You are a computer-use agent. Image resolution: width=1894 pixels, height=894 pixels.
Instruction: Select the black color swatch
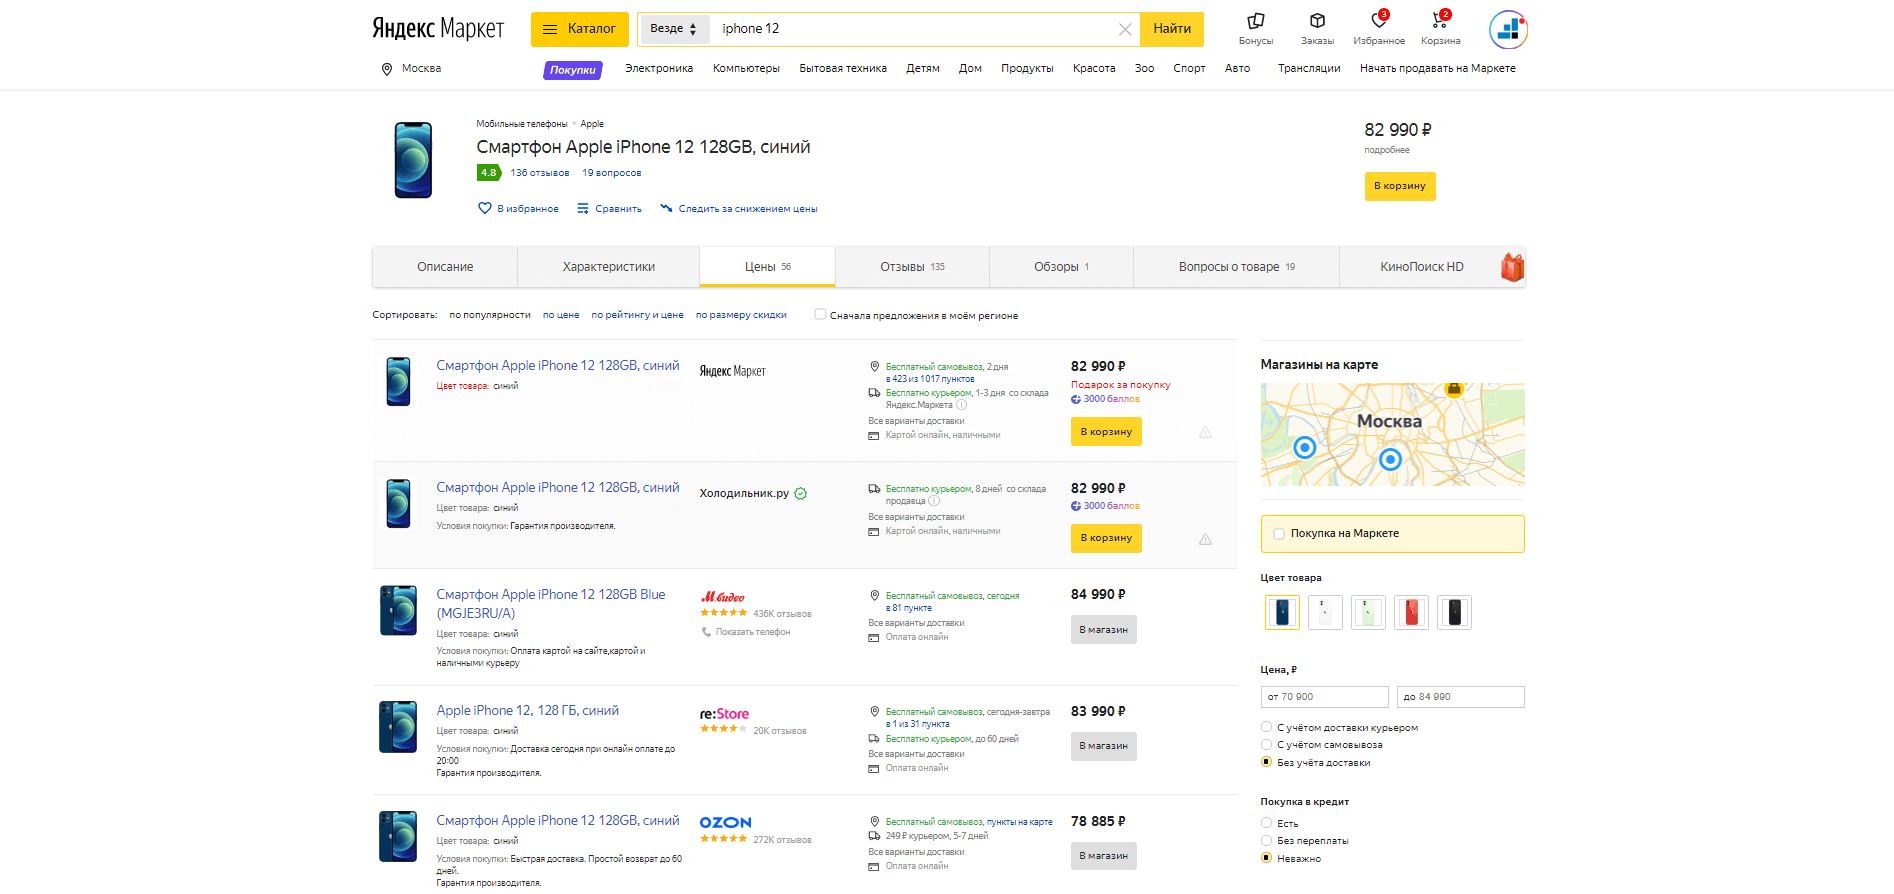[1454, 612]
